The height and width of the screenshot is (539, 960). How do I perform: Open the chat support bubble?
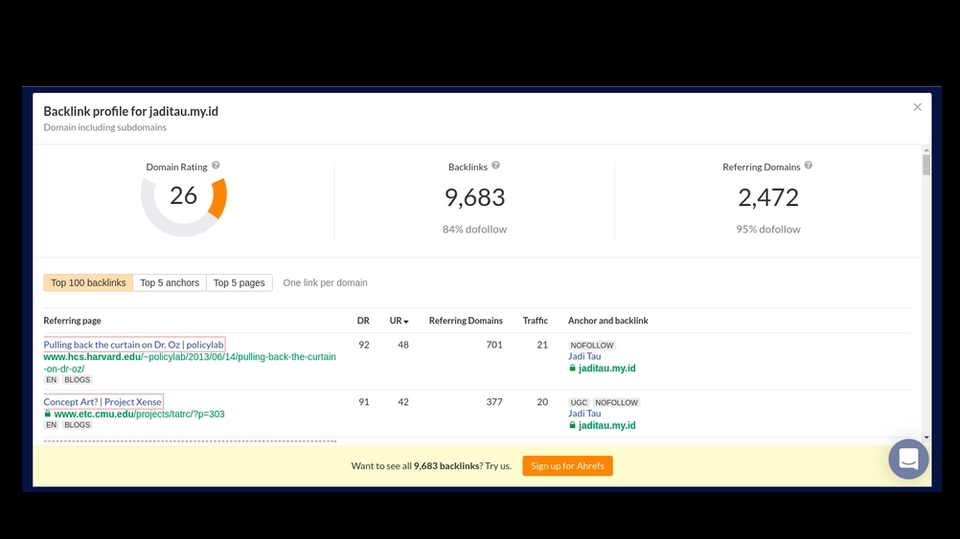coord(909,459)
